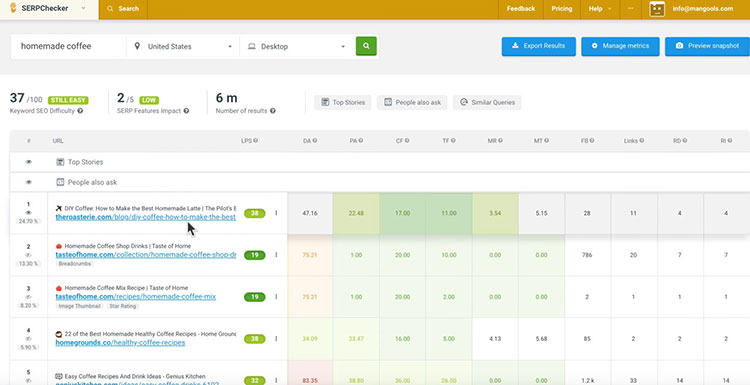The width and height of the screenshot is (750, 385).
Task: Toggle eye visibility for result 4
Action: pyautogui.click(x=29, y=338)
